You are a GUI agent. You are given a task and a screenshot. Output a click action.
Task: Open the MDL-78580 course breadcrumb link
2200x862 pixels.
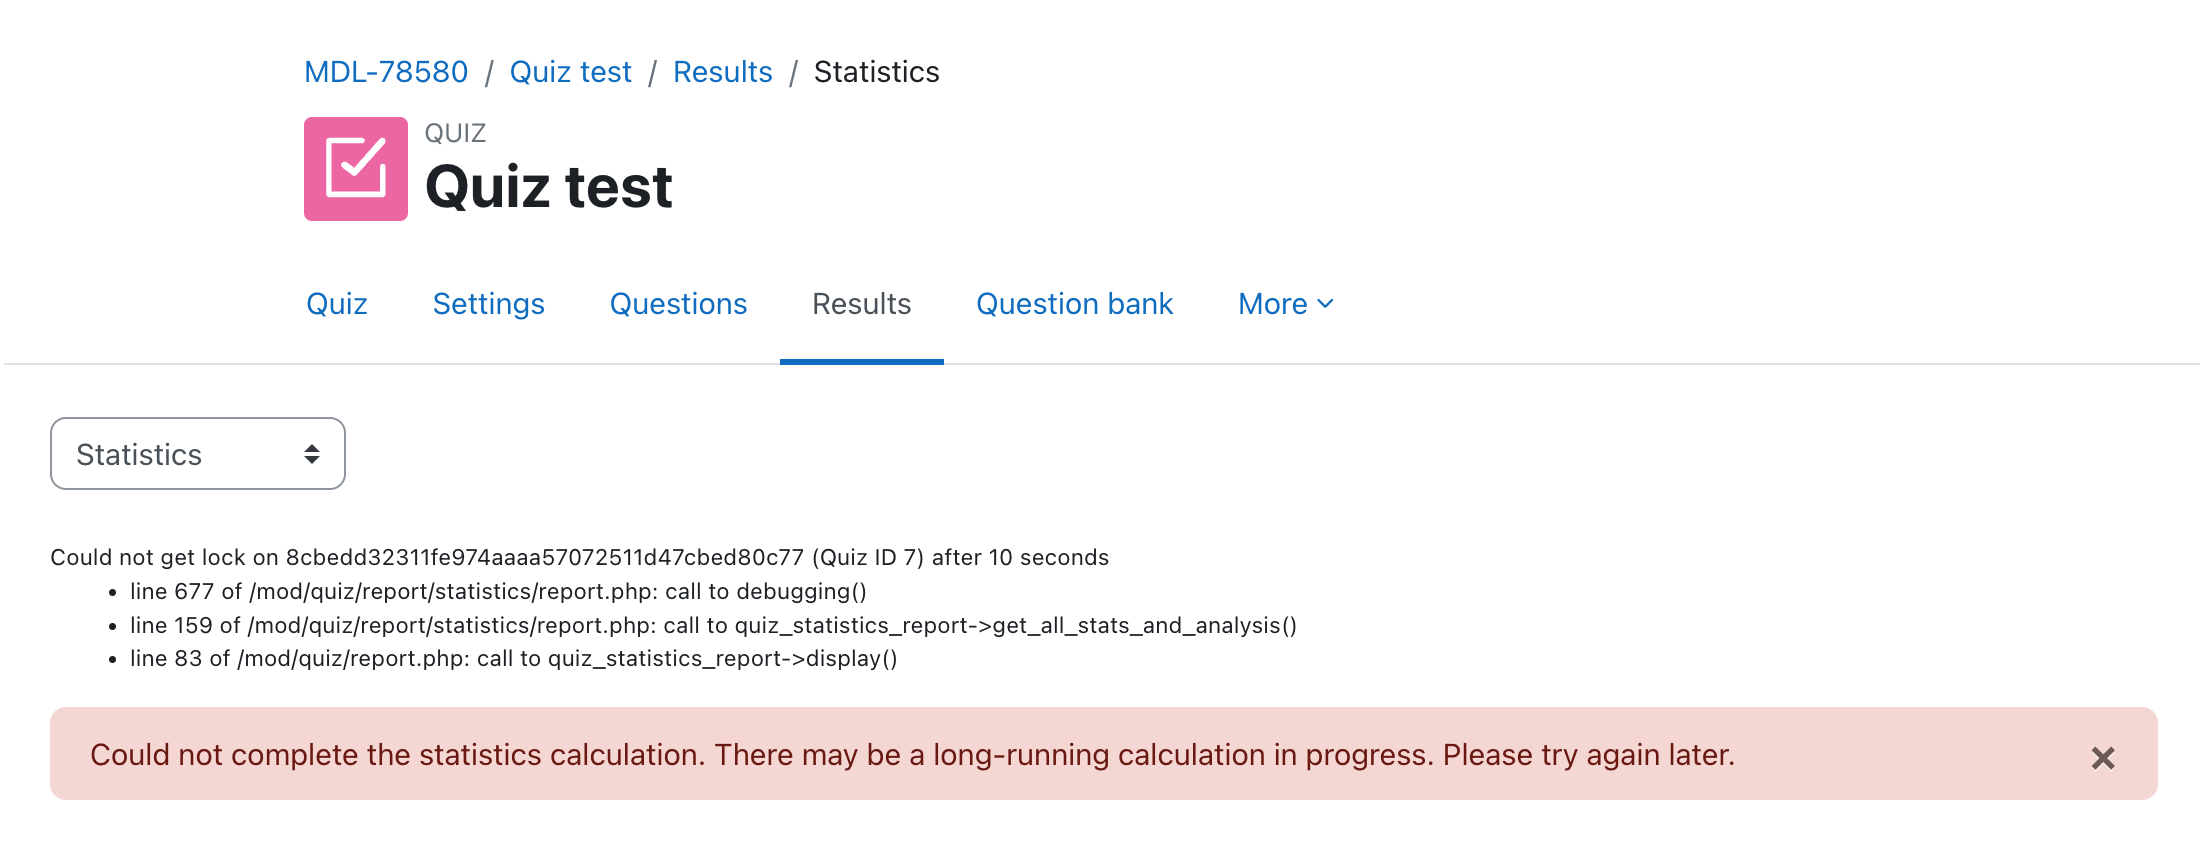[386, 72]
